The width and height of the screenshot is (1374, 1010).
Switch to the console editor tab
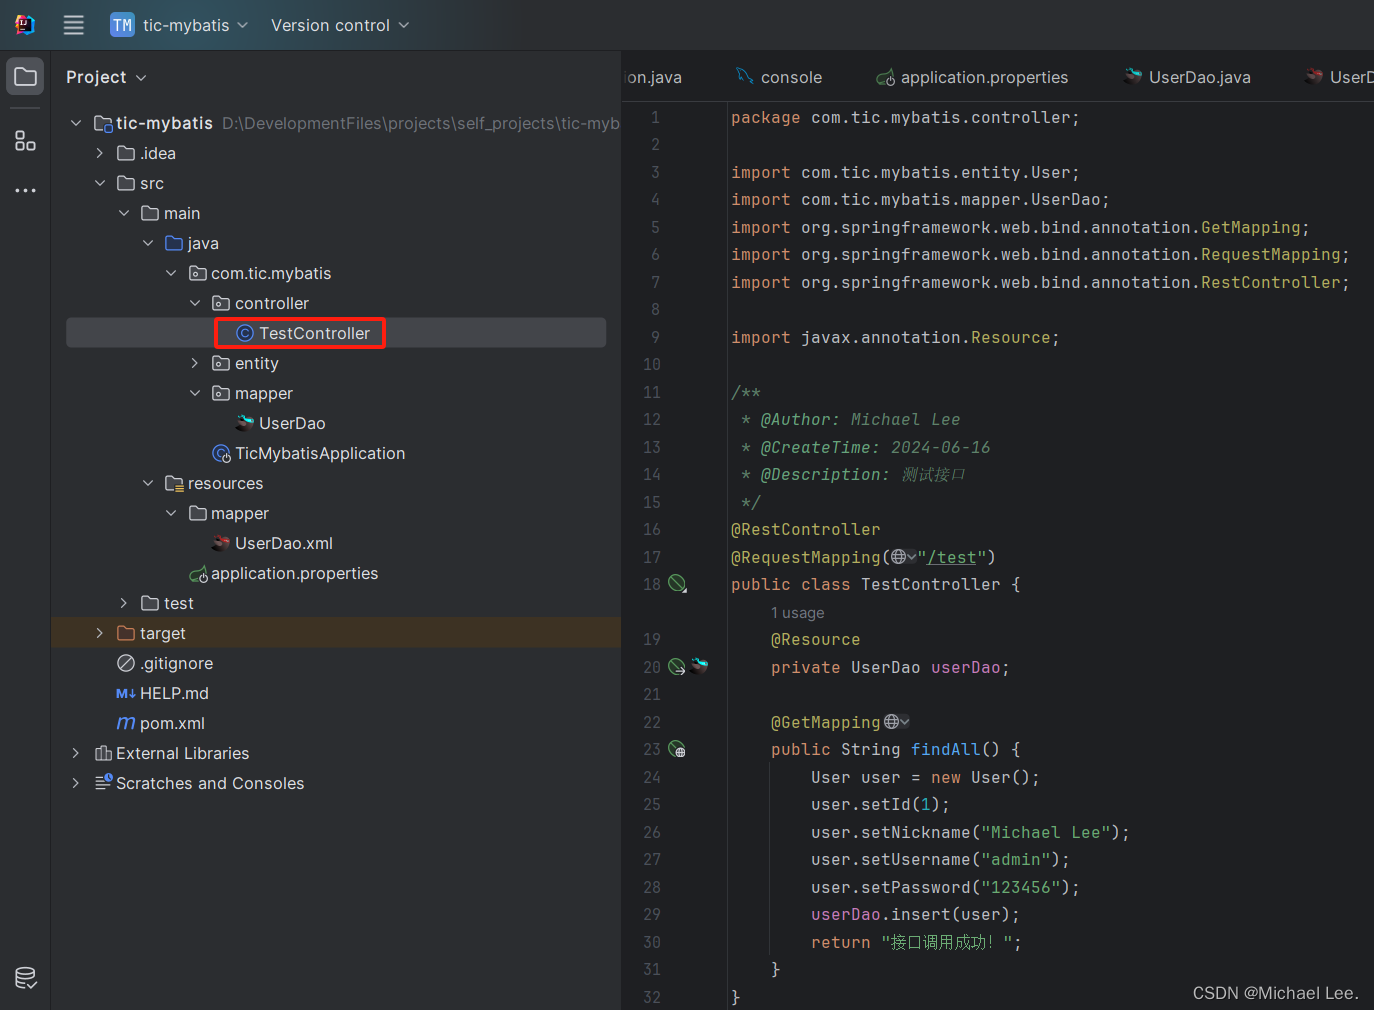click(x=779, y=77)
